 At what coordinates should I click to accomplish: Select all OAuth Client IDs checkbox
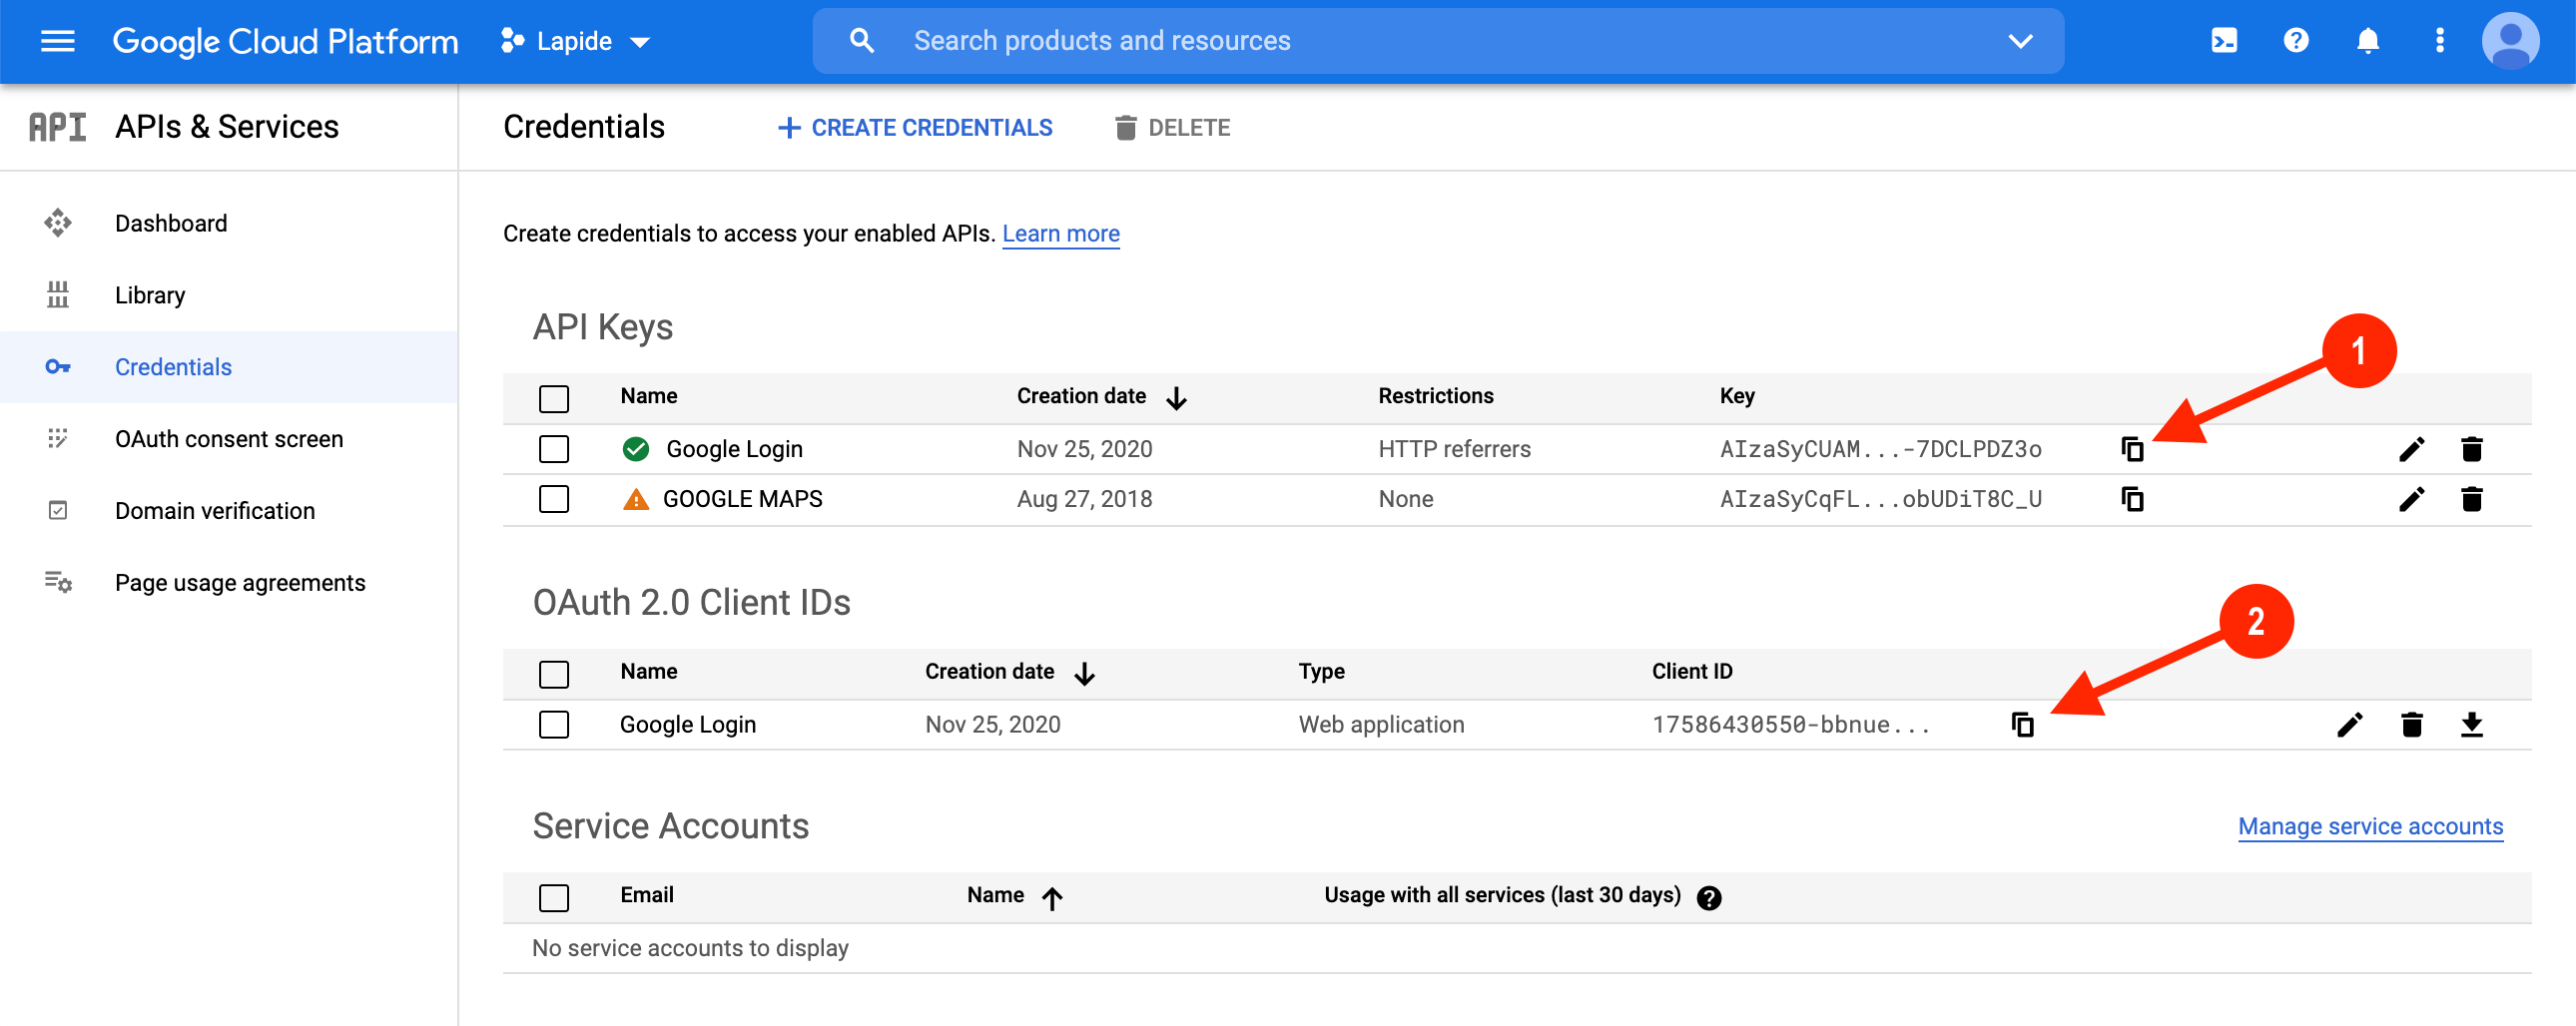point(553,675)
